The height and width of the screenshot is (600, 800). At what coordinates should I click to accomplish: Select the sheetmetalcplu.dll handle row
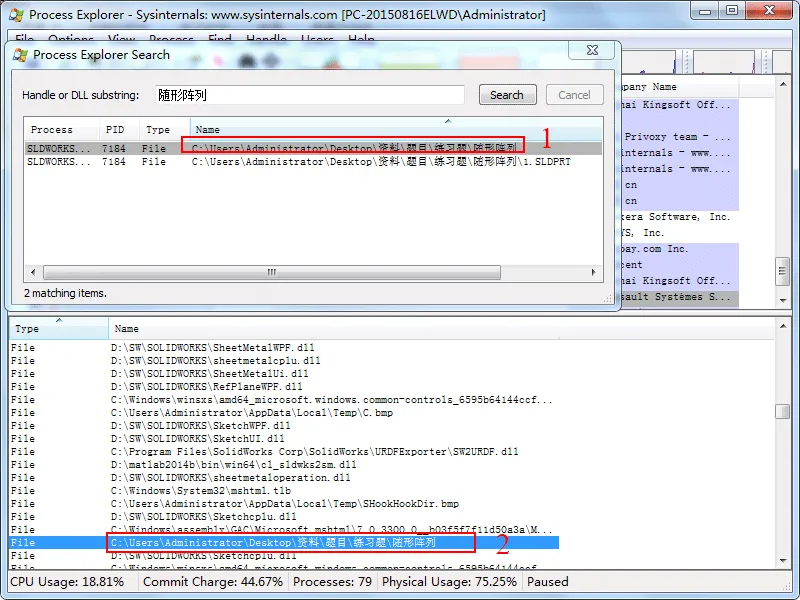tap(284, 361)
